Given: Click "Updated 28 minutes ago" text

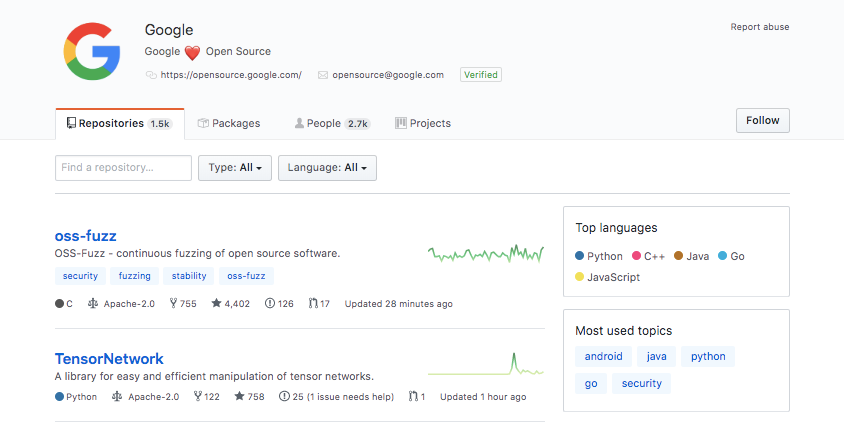Looking at the screenshot, I should [398, 304].
